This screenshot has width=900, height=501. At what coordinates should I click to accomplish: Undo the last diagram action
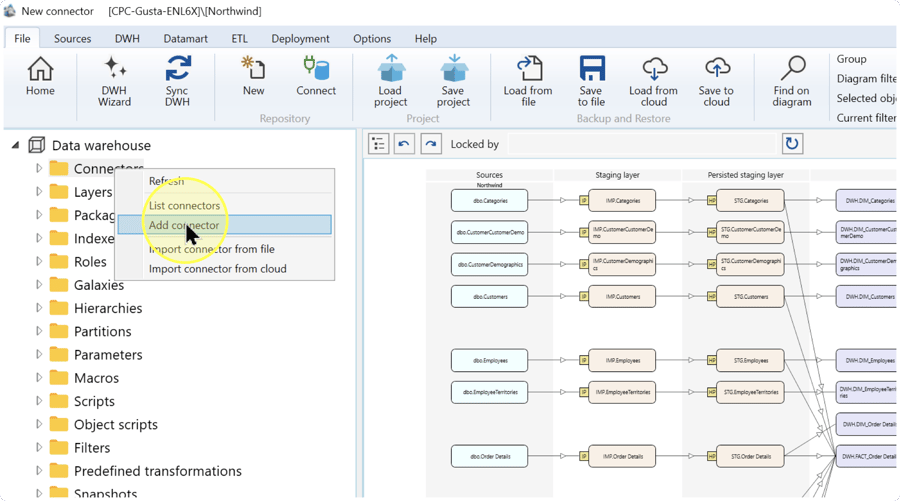click(x=404, y=143)
